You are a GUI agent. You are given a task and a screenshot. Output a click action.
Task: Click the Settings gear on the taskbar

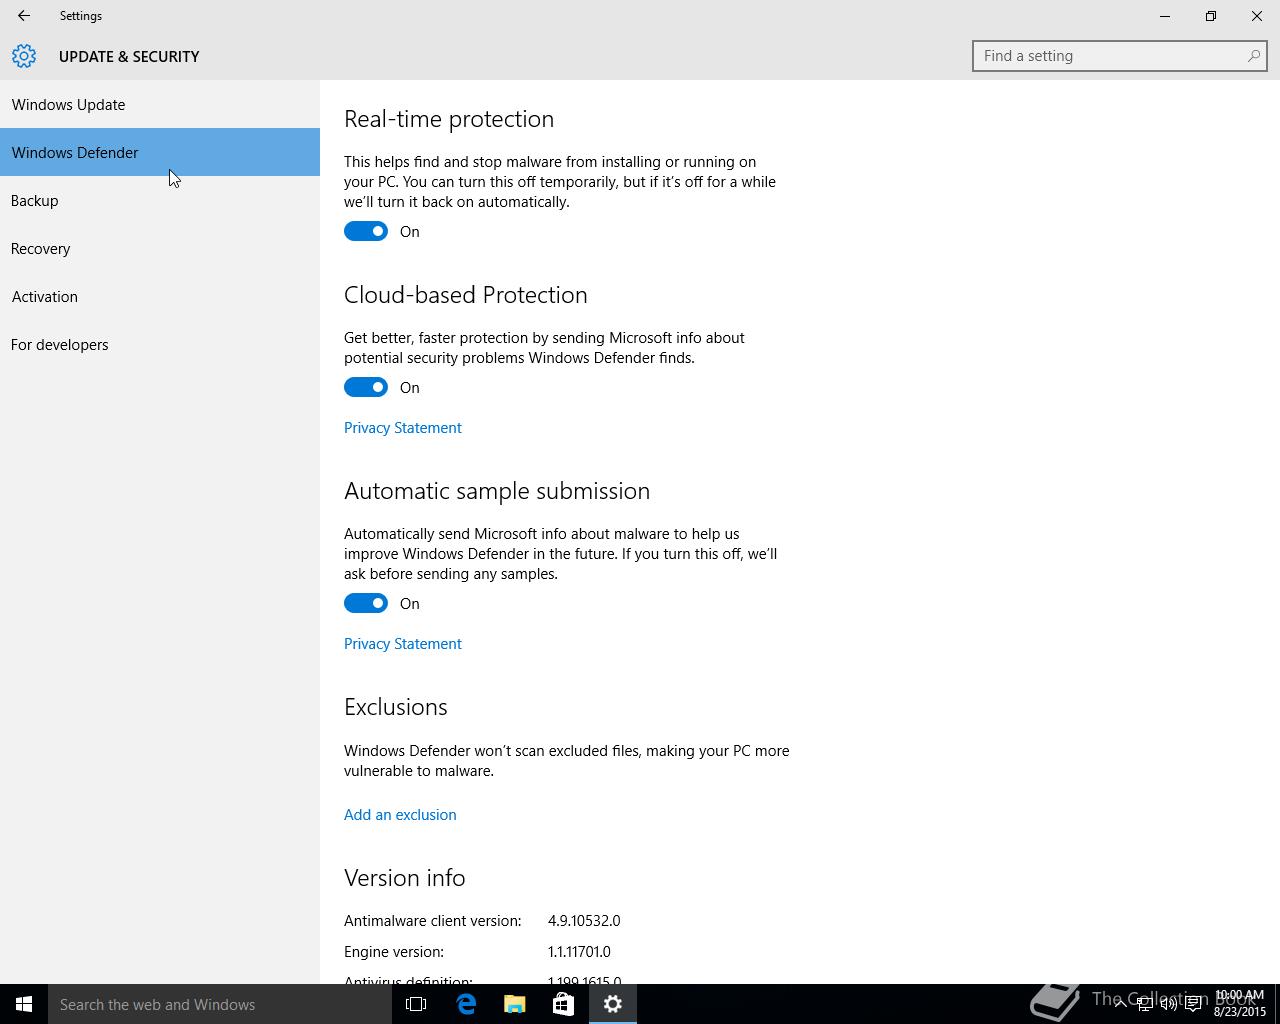tap(613, 1004)
